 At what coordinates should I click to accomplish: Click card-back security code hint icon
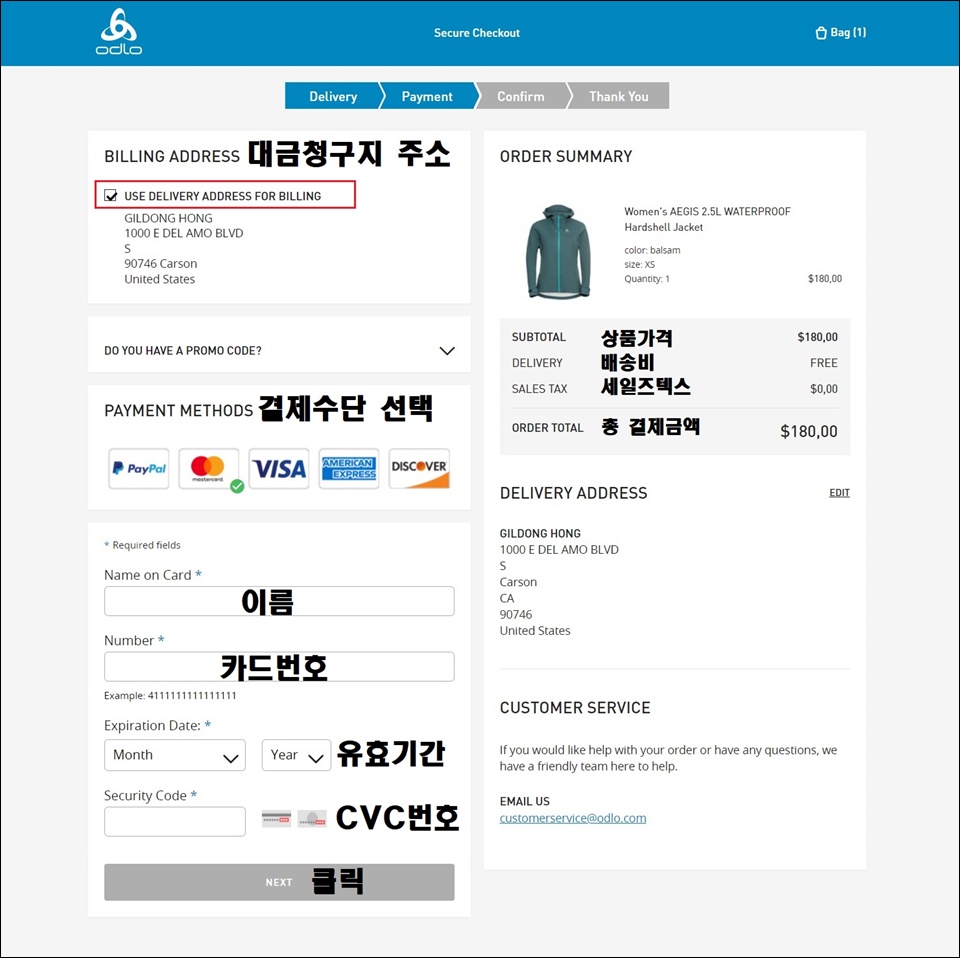(276, 818)
